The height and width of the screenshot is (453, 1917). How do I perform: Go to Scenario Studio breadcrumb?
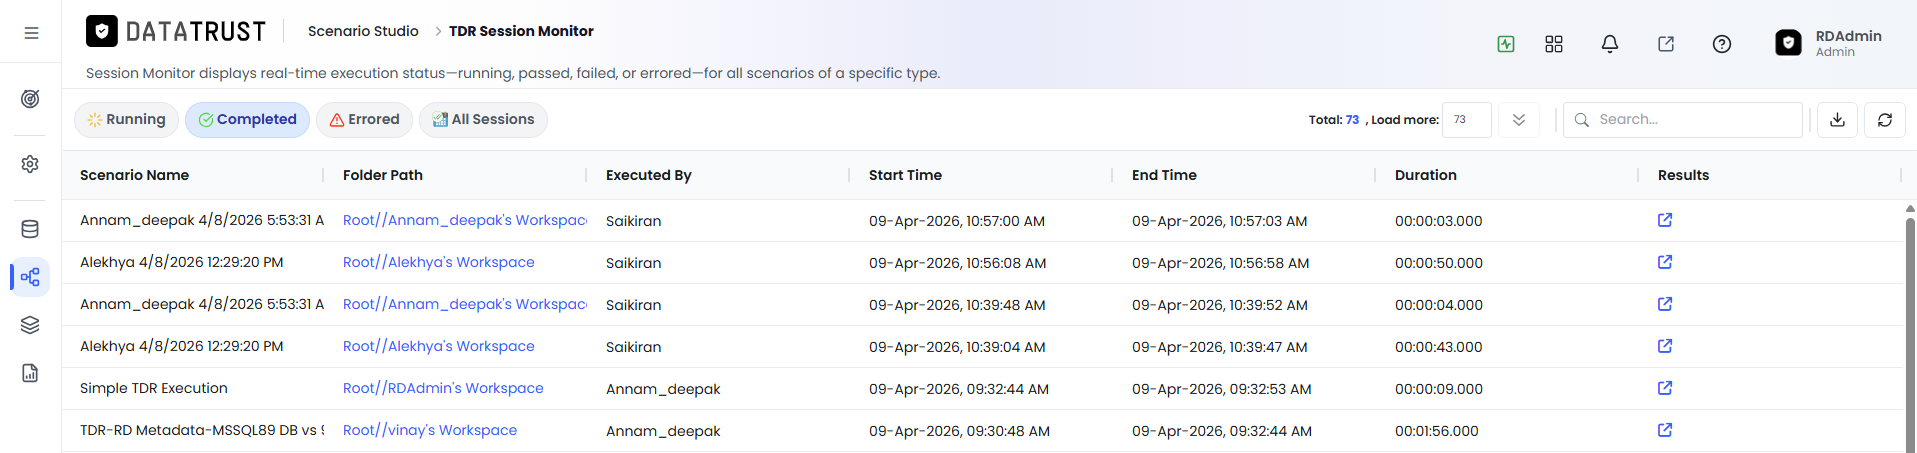click(363, 31)
